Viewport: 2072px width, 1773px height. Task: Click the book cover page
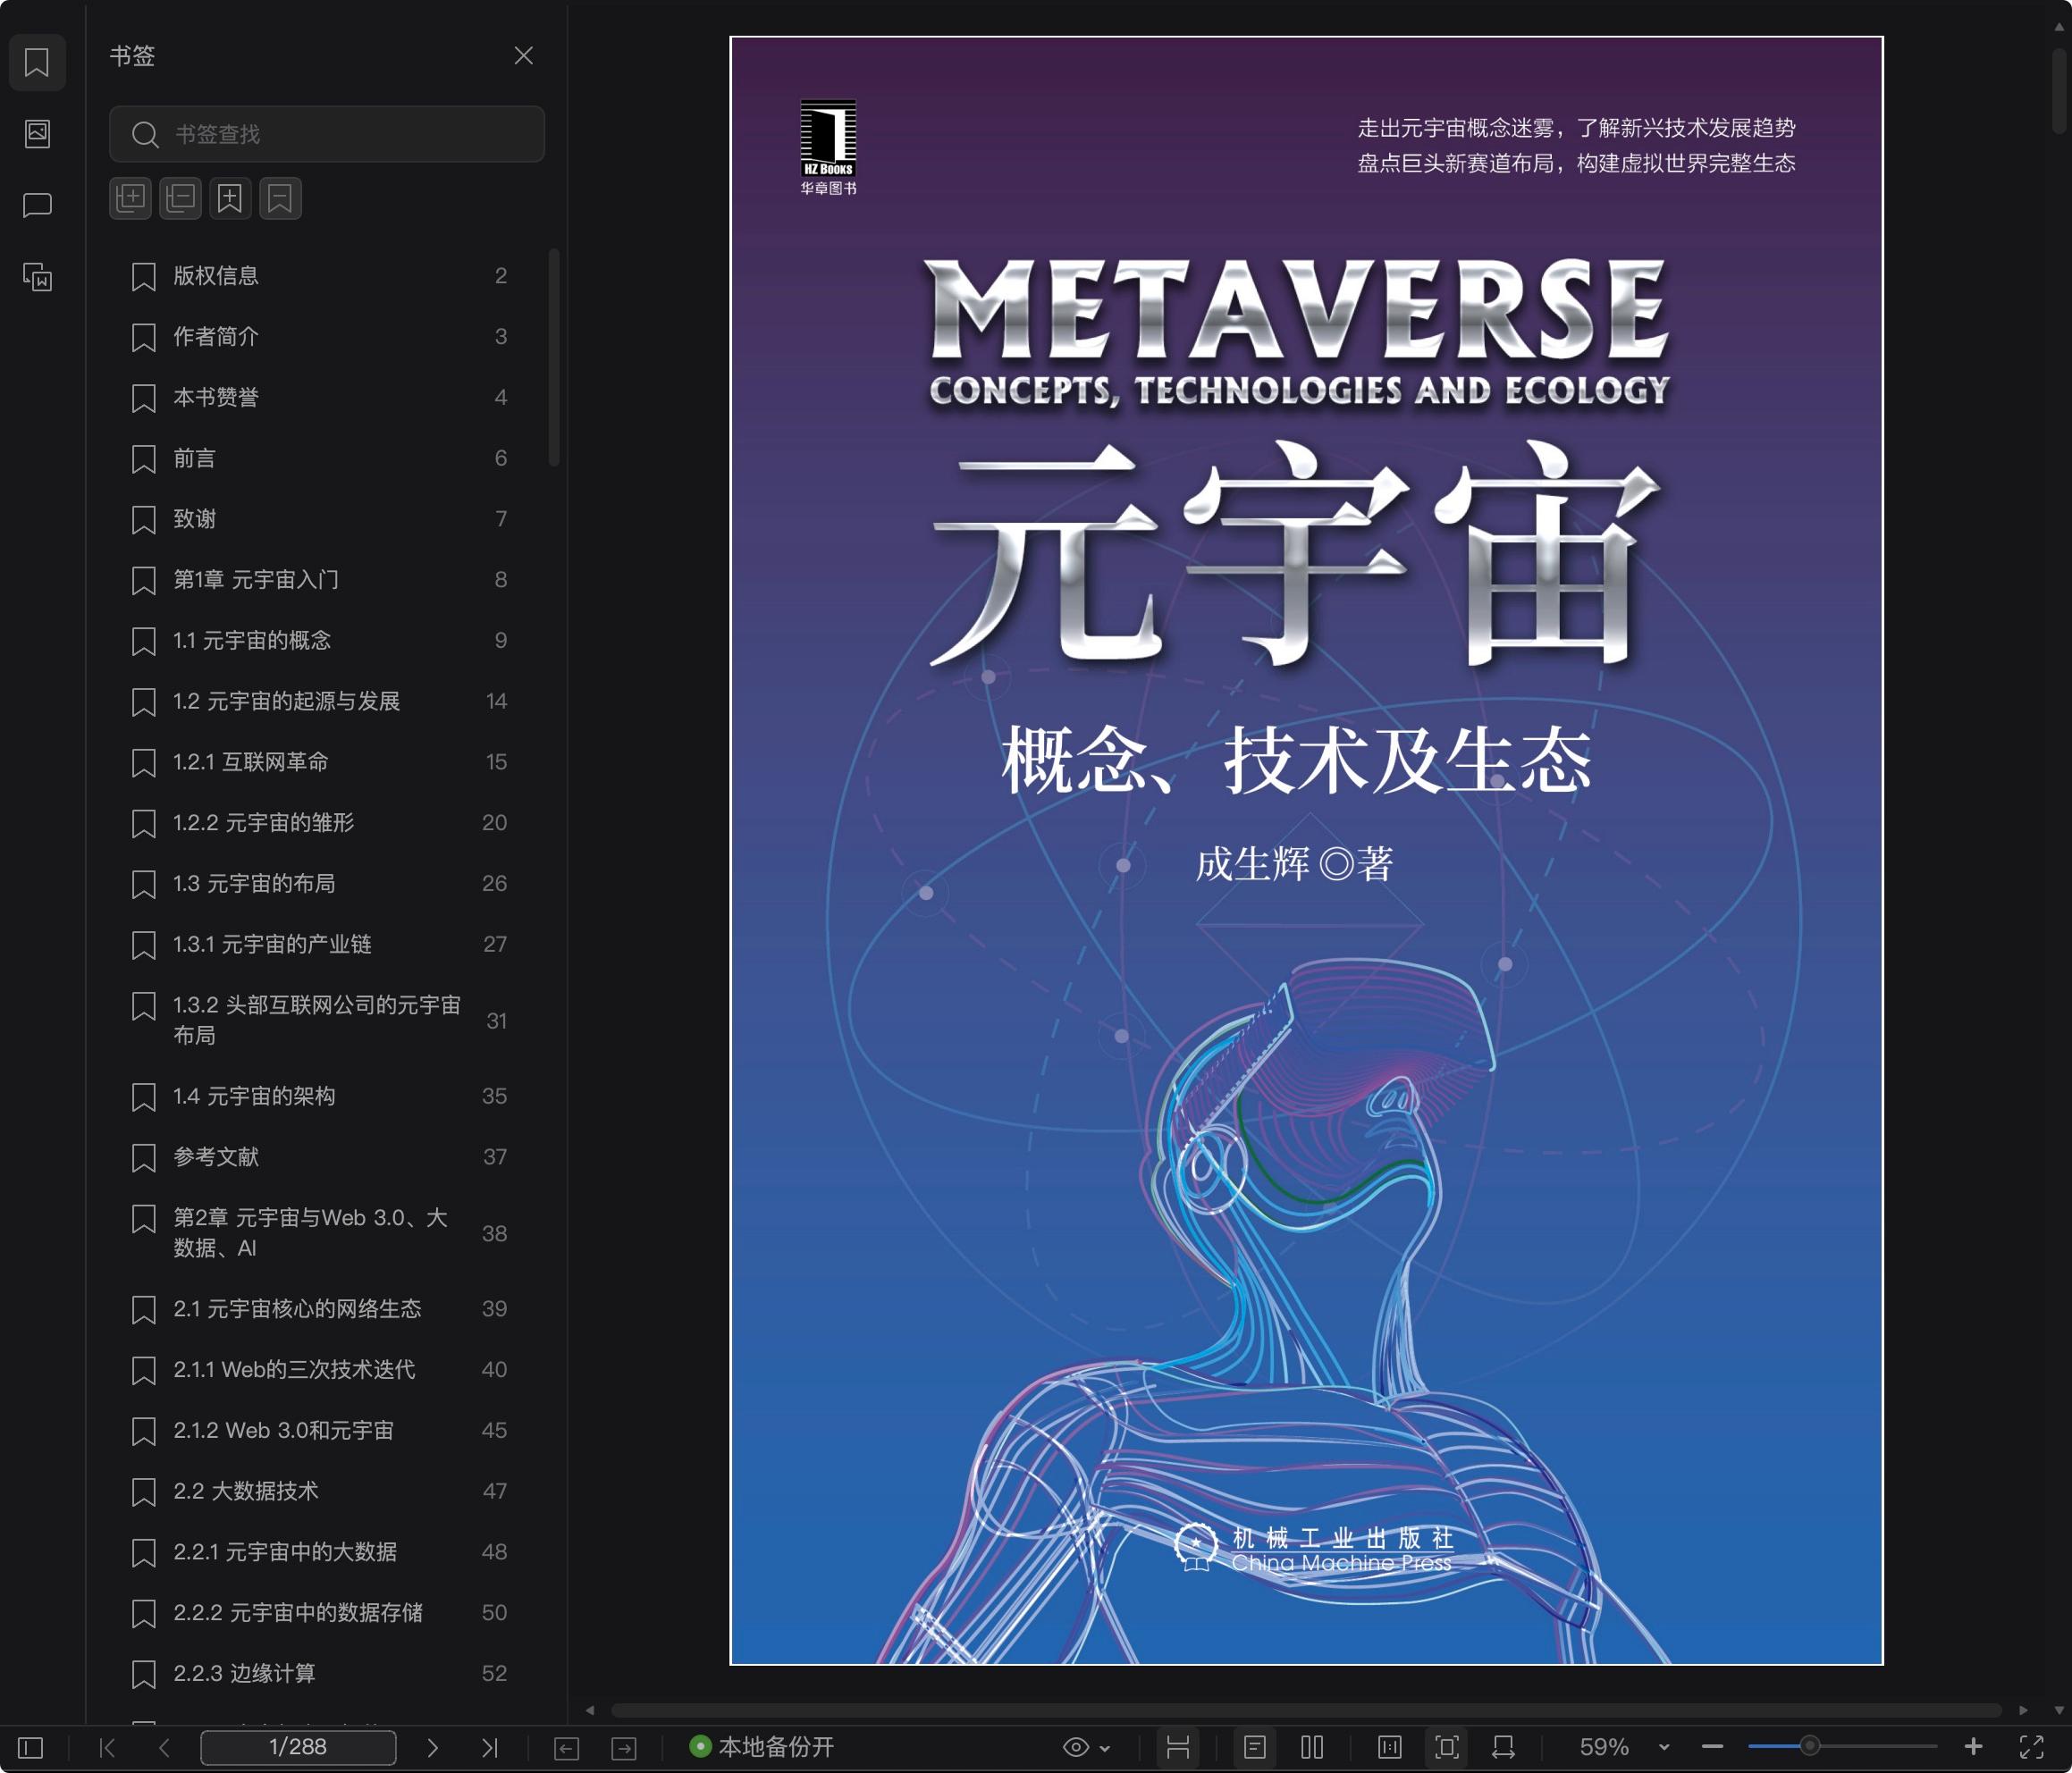click(1306, 850)
